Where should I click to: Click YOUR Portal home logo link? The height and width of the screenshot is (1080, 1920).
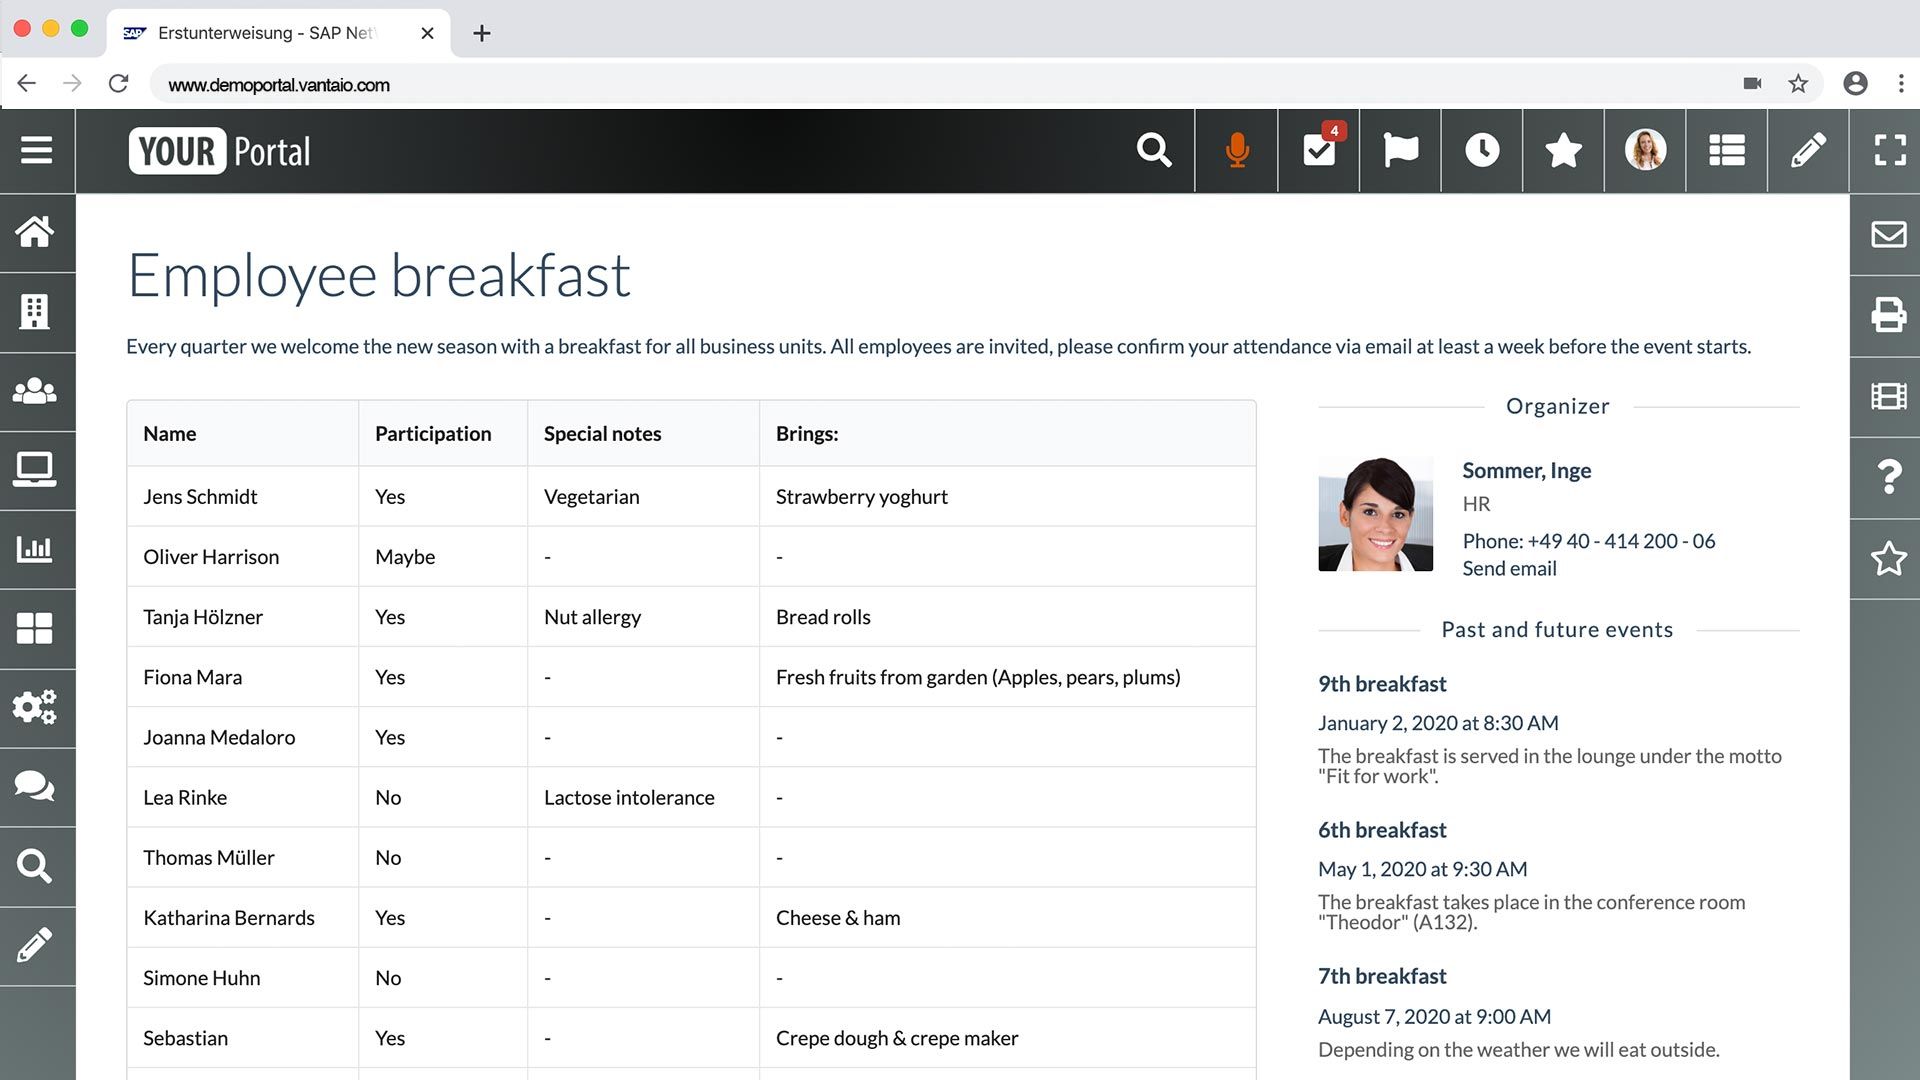(x=220, y=150)
